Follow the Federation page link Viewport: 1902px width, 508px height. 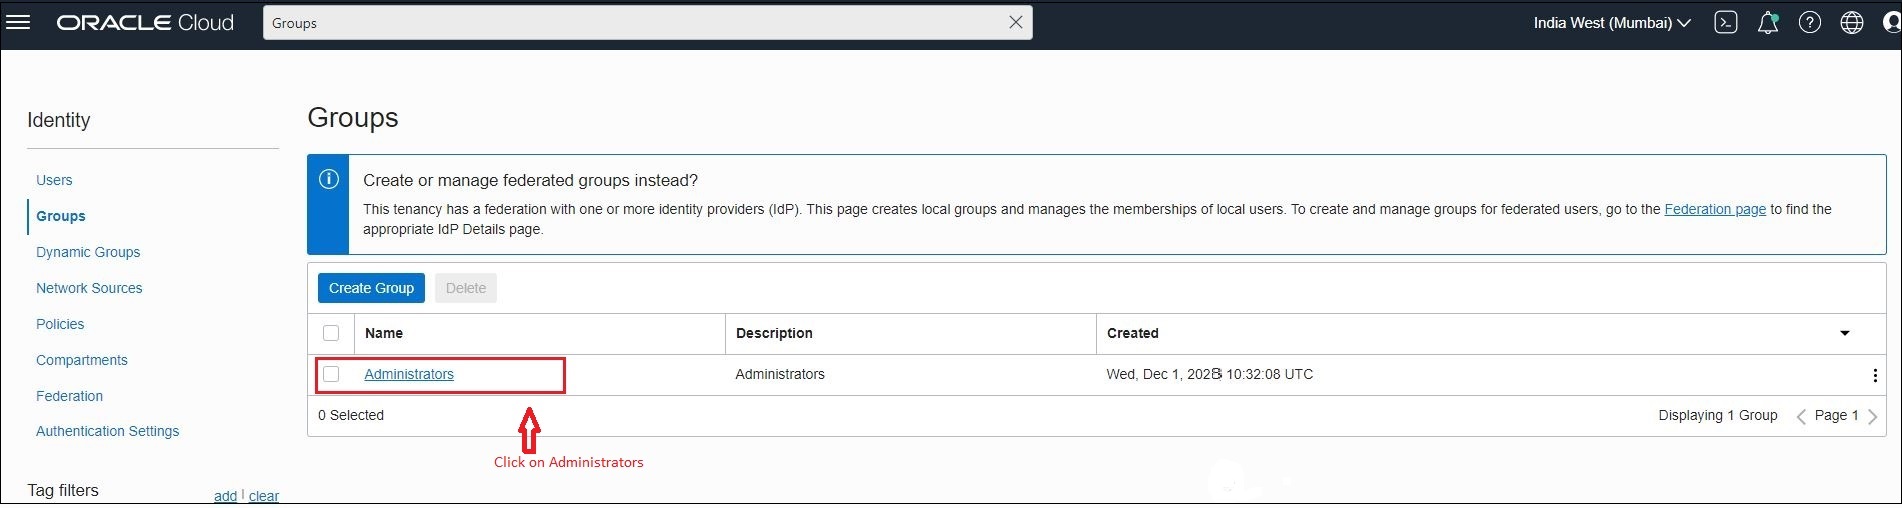tap(1715, 209)
